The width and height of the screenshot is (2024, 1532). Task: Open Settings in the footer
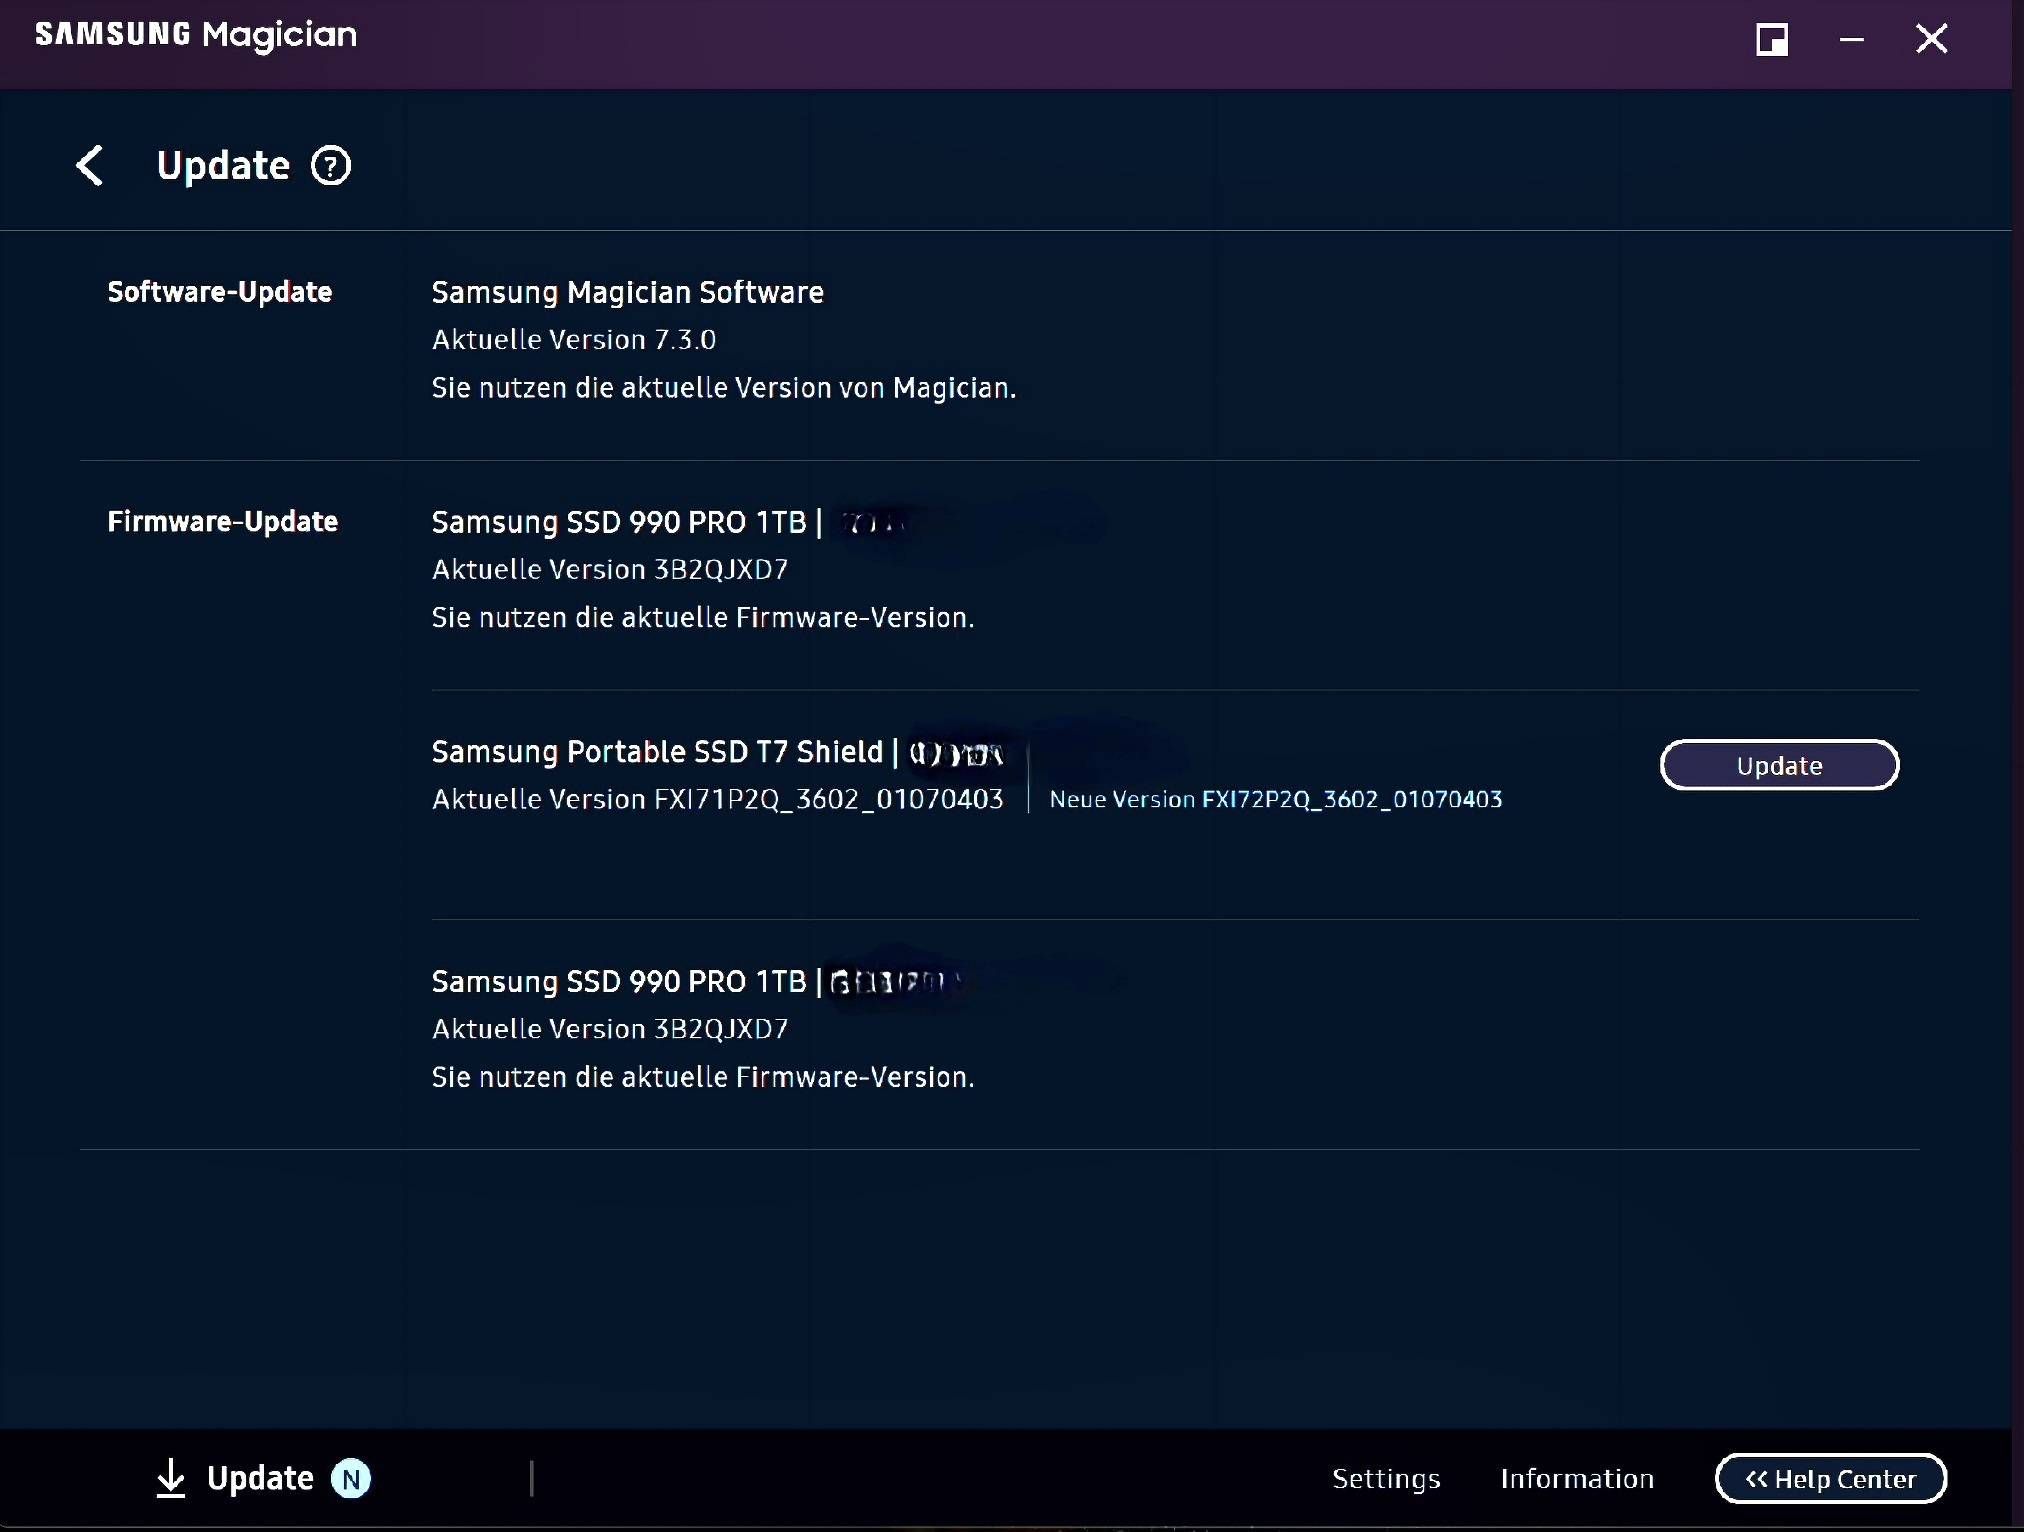[1386, 1479]
